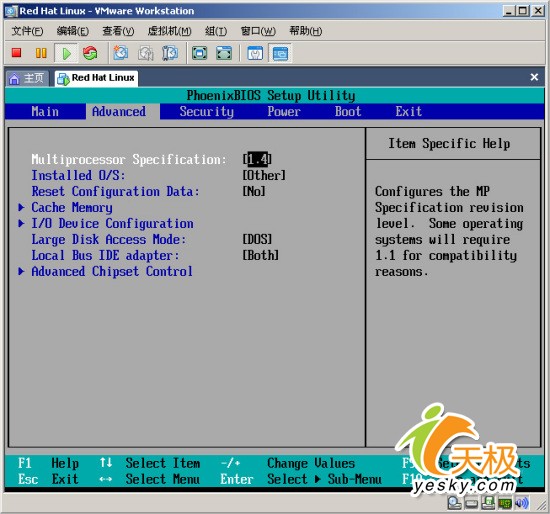Open the 帮助(H) menu
550x514 pixels.
coord(306,31)
